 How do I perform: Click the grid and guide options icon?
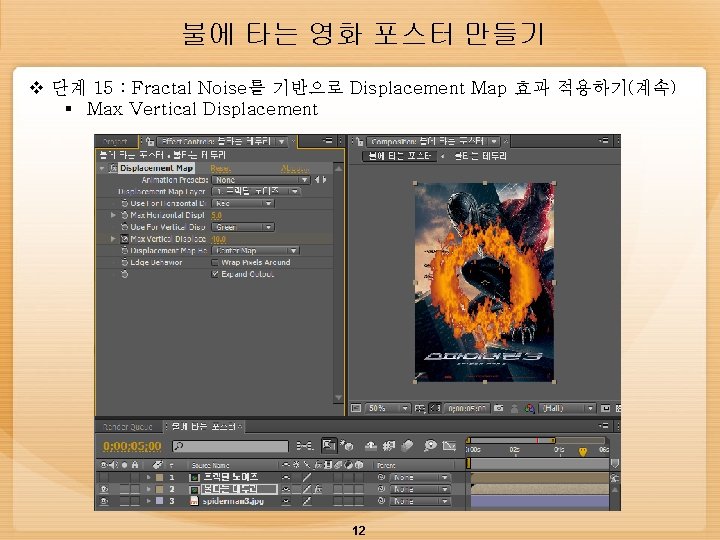[419, 408]
